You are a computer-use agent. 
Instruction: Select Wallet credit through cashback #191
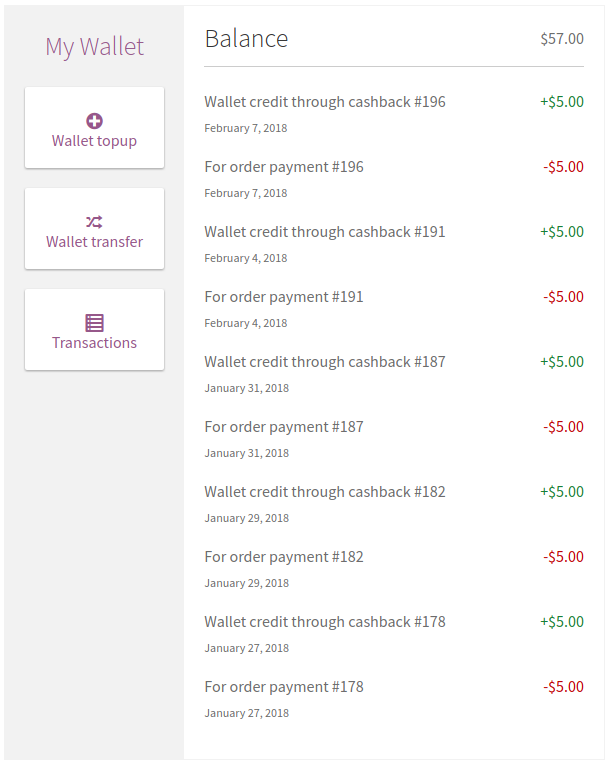(325, 232)
